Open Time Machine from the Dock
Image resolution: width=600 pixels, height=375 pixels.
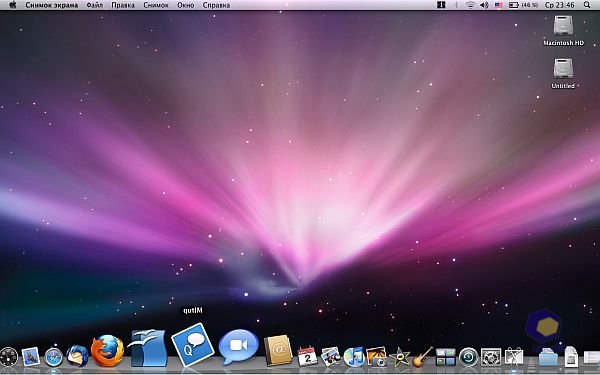pyautogui.click(x=468, y=357)
